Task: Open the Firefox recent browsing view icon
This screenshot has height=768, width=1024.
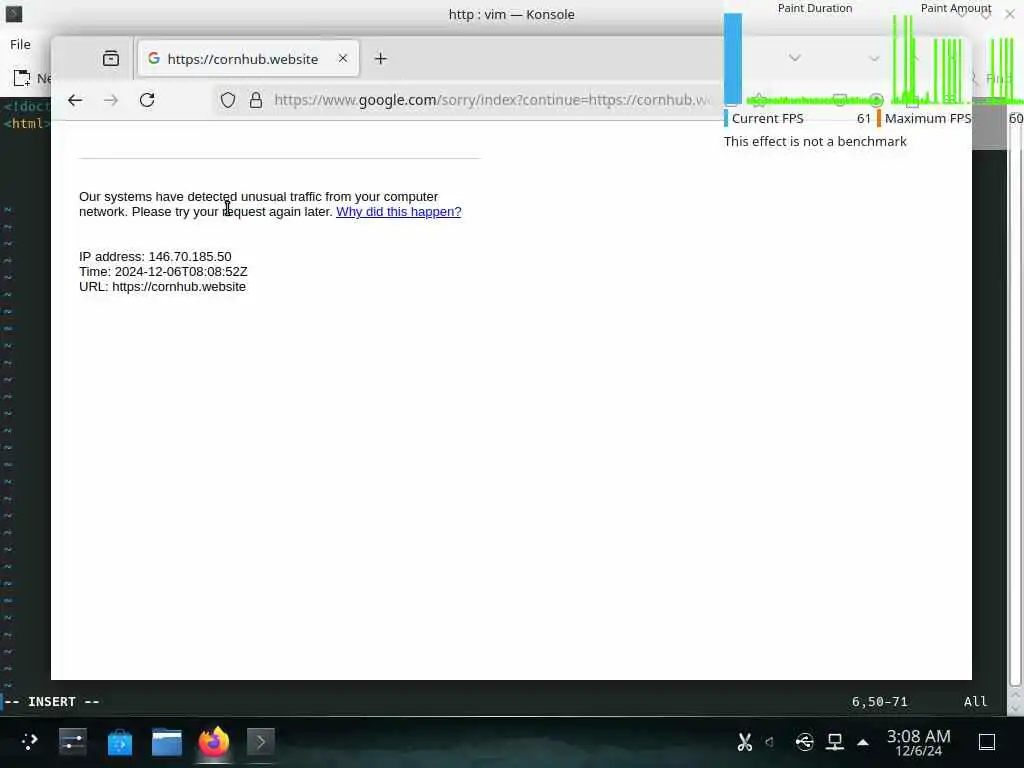Action: [111, 59]
